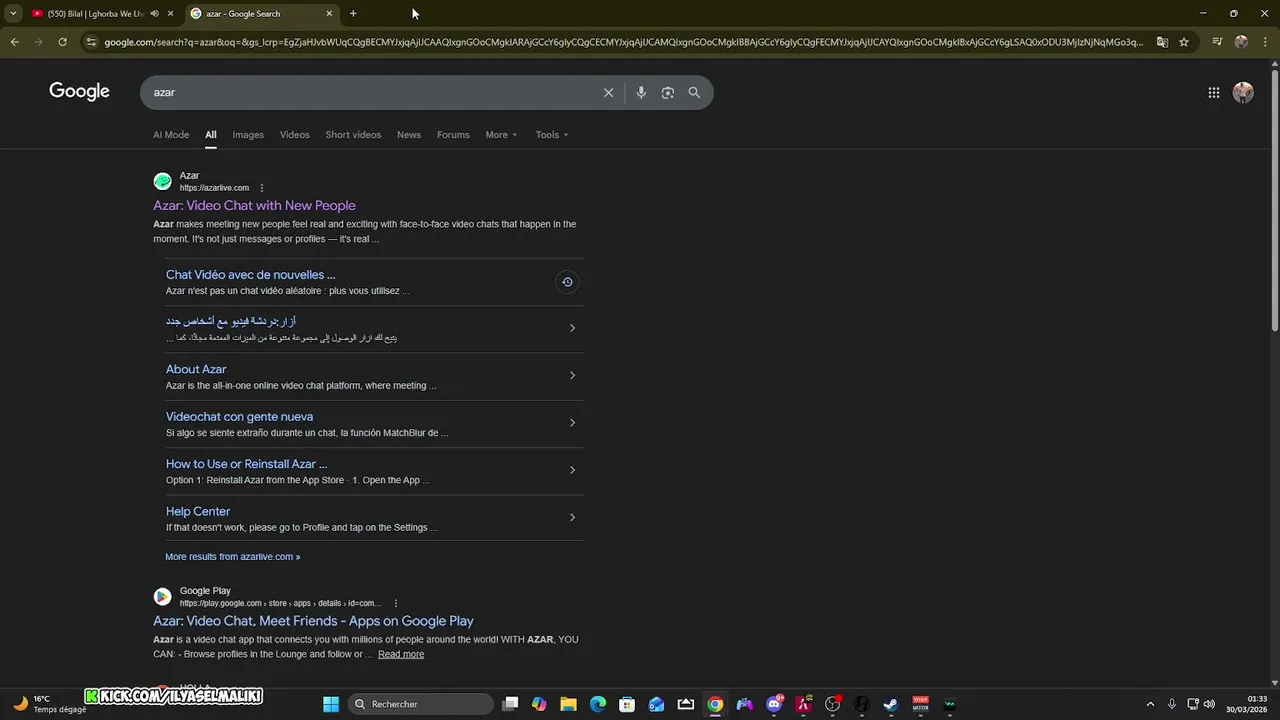Image resolution: width=1280 pixels, height=720 pixels.
Task: Click the history icon beside Chat Vidéo result
Action: click(x=567, y=282)
